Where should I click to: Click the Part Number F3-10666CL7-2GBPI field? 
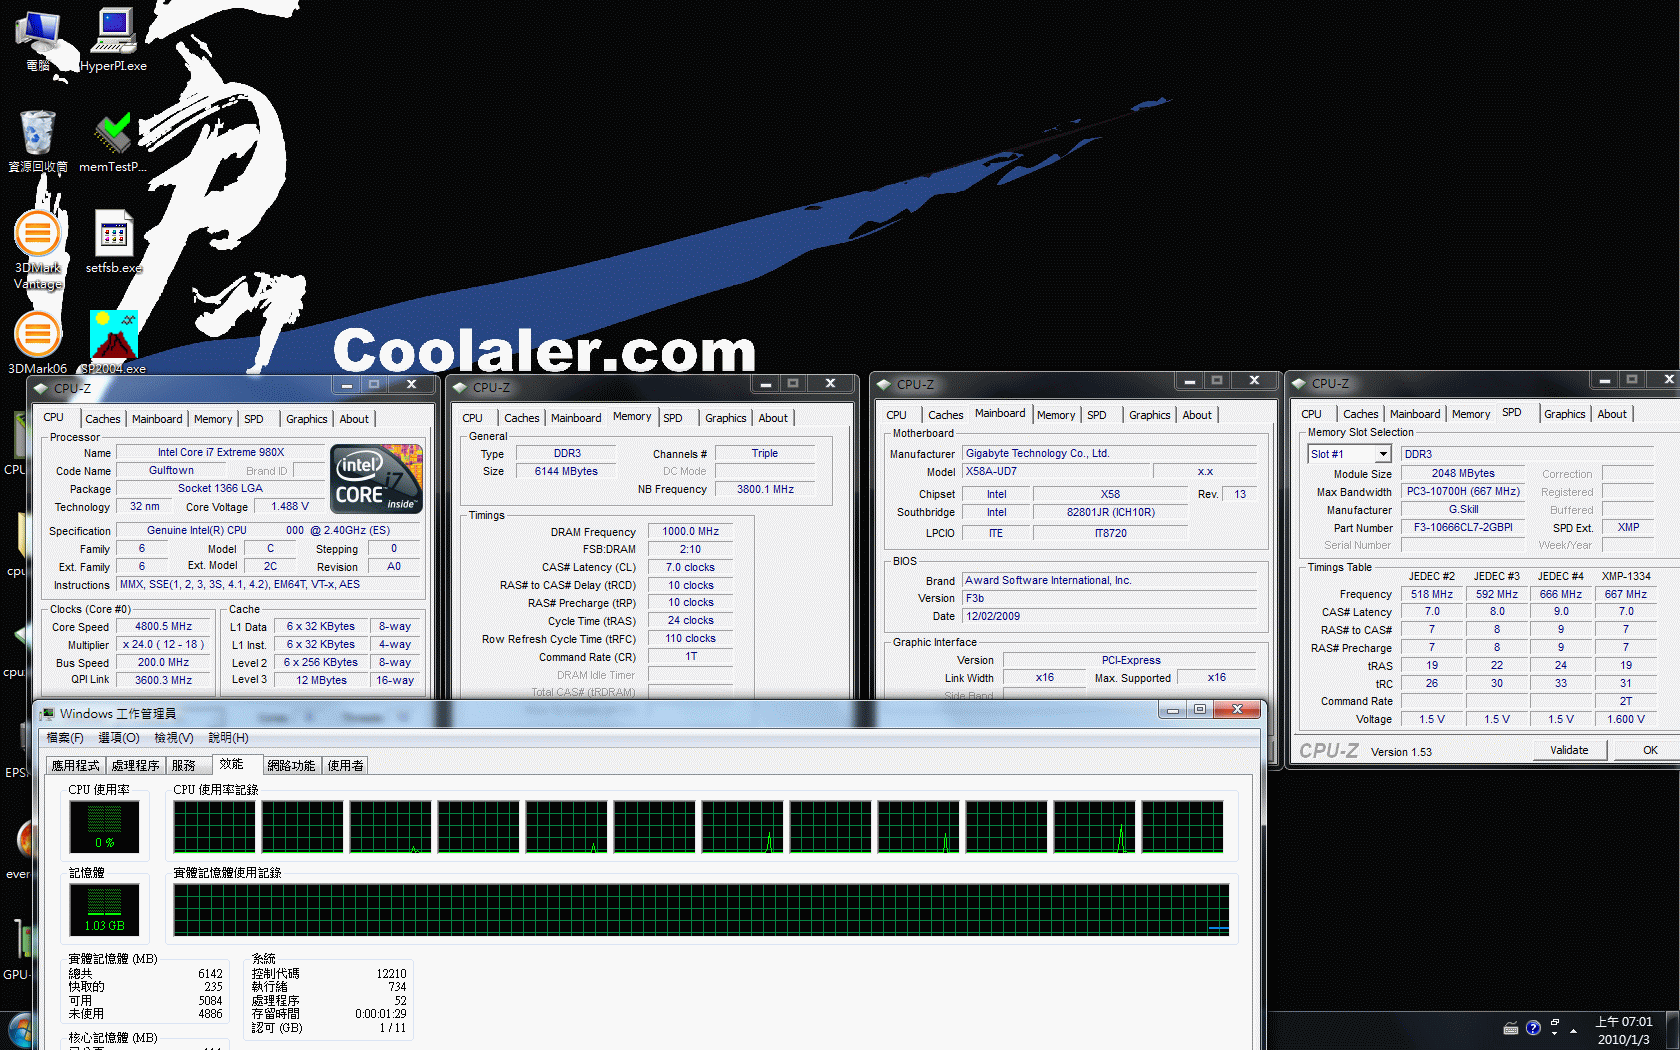point(1463,527)
